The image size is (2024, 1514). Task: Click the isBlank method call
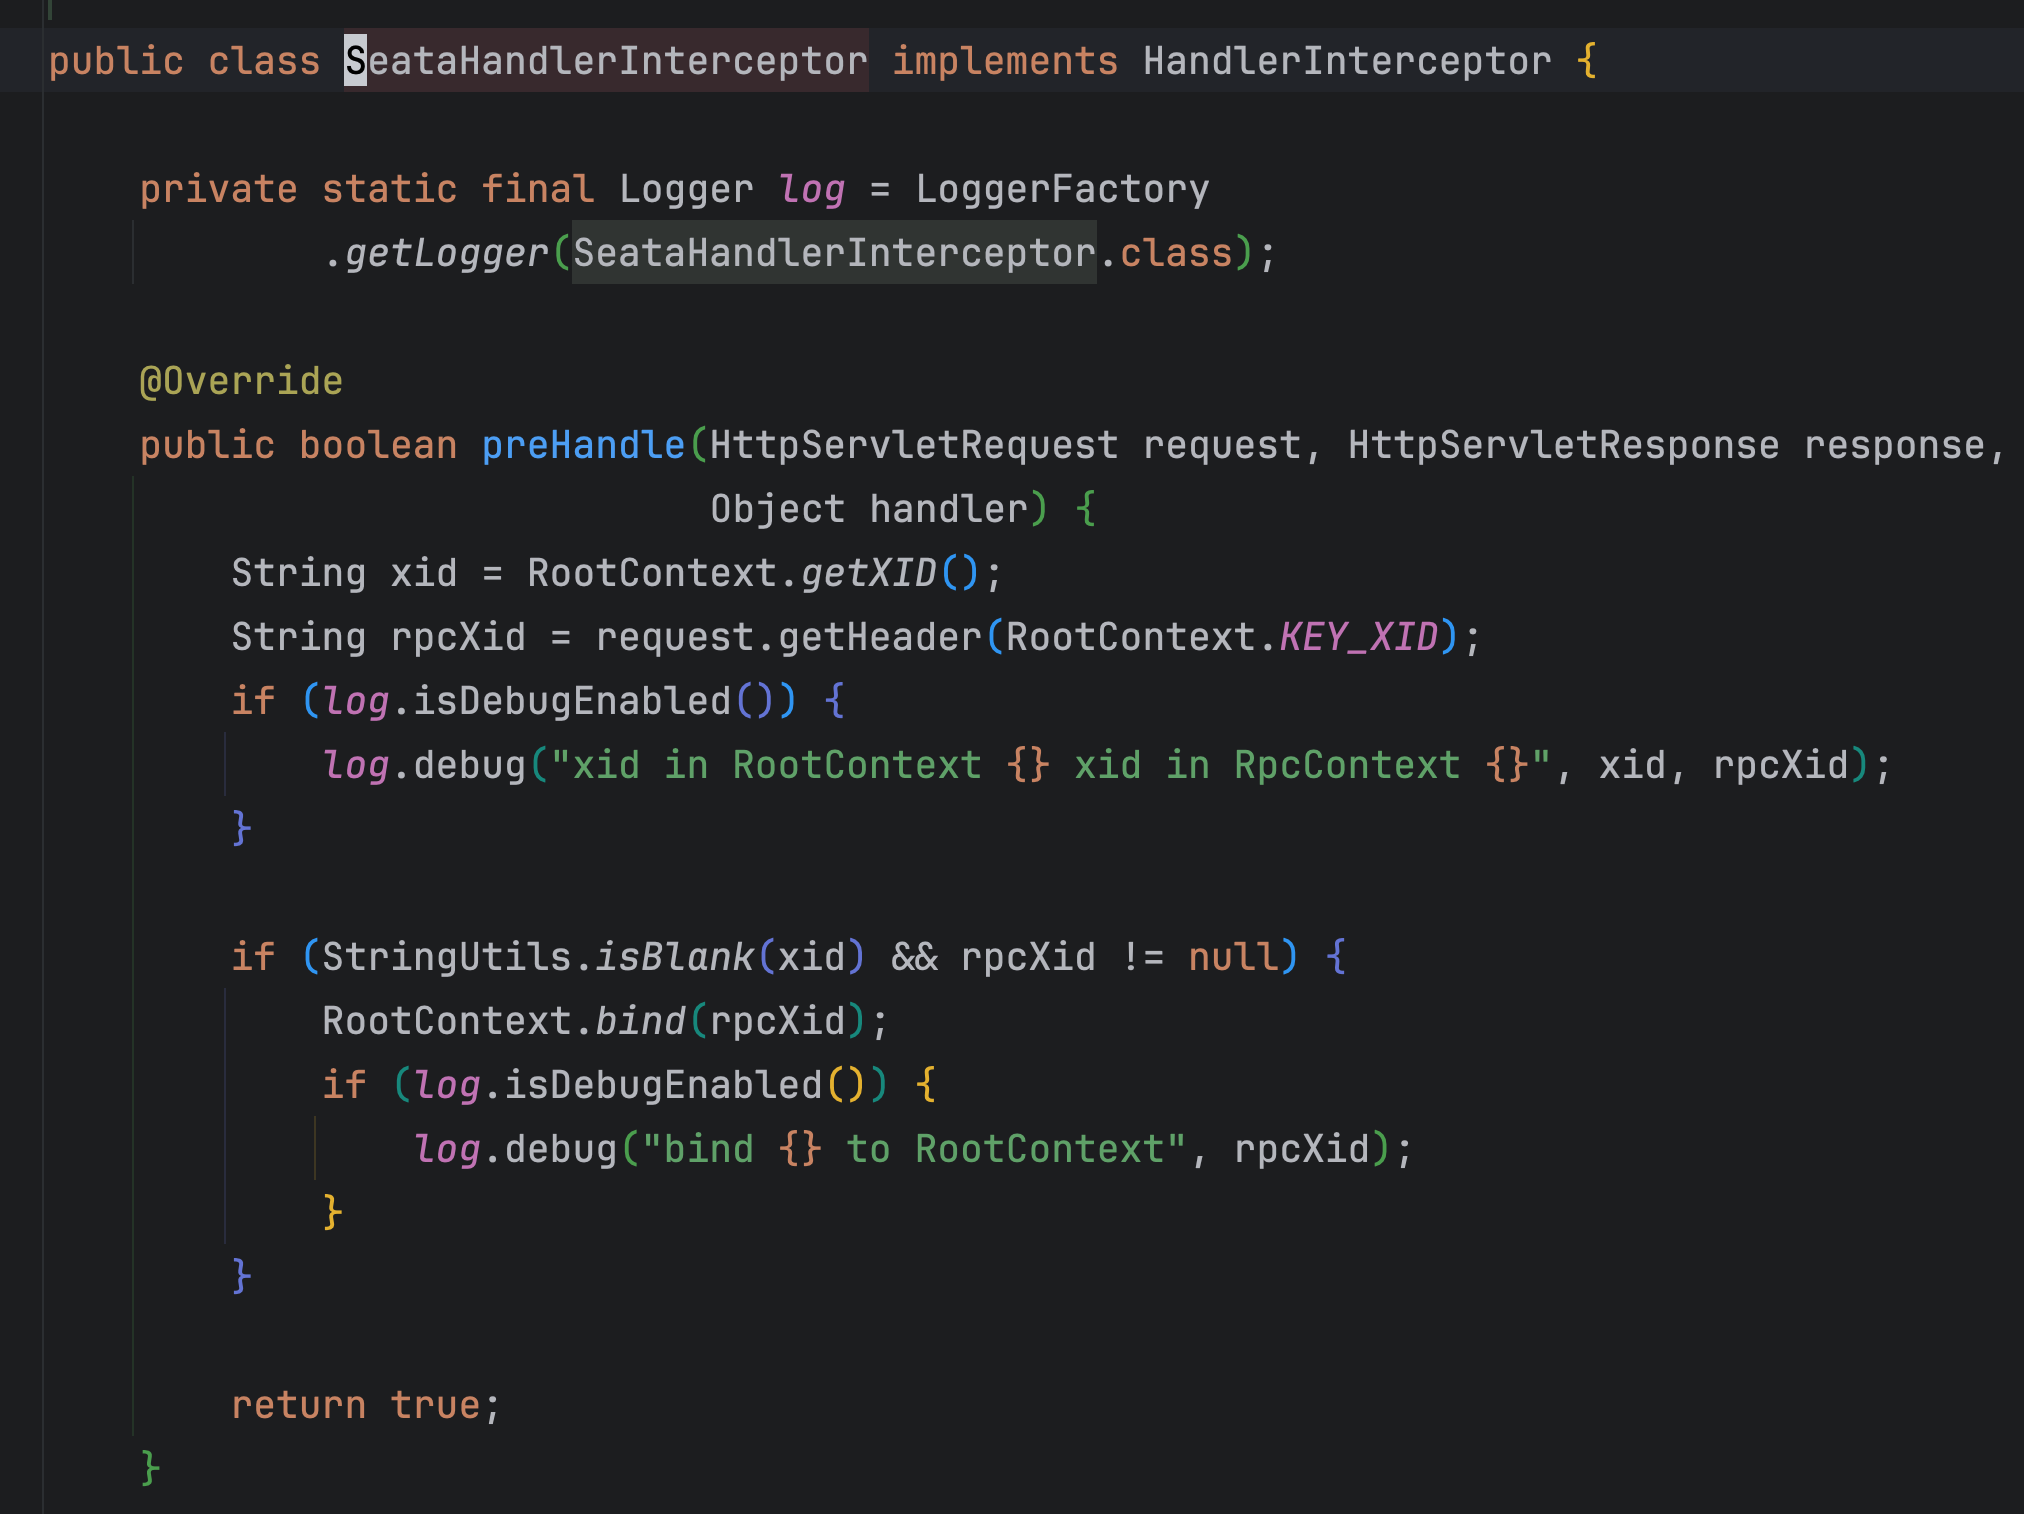[x=674, y=957]
